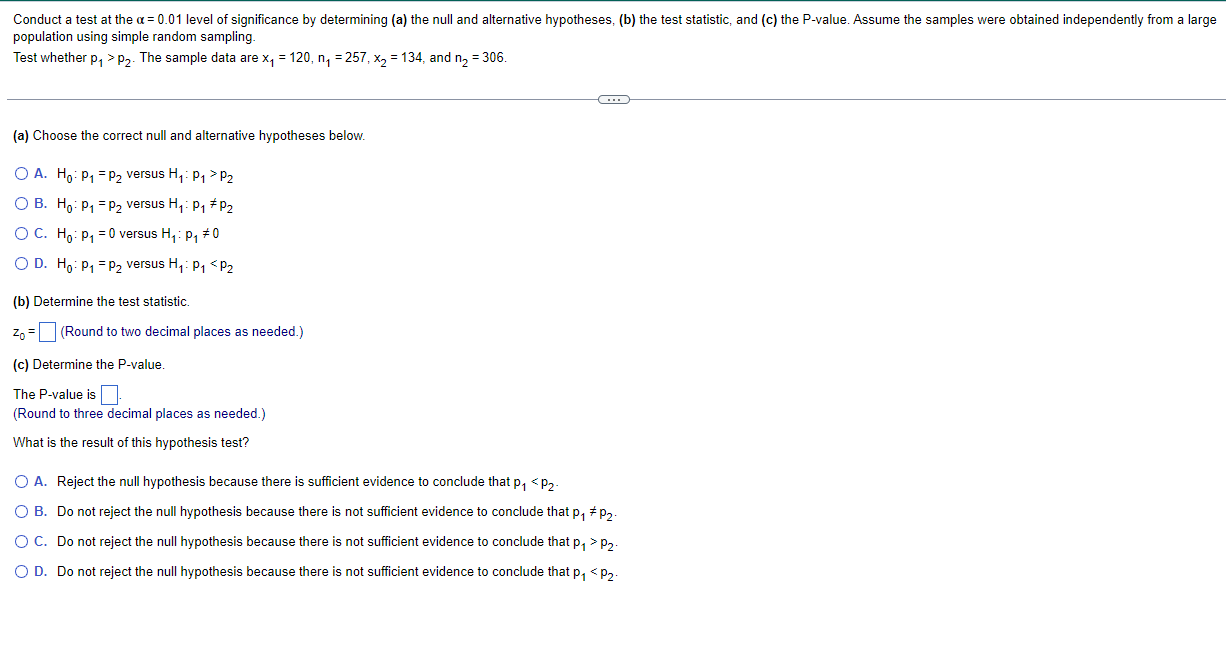This screenshot has width=1226, height=669.
Task: Choose result D: not sufficient evidence p1 < p2
Action: 23,572
